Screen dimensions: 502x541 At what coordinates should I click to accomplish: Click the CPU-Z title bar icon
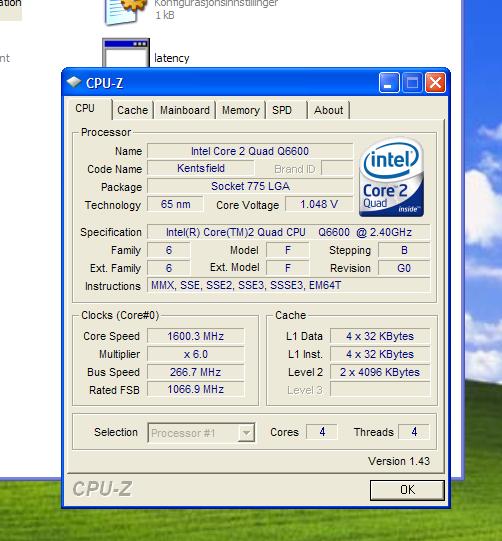tap(74, 82)
